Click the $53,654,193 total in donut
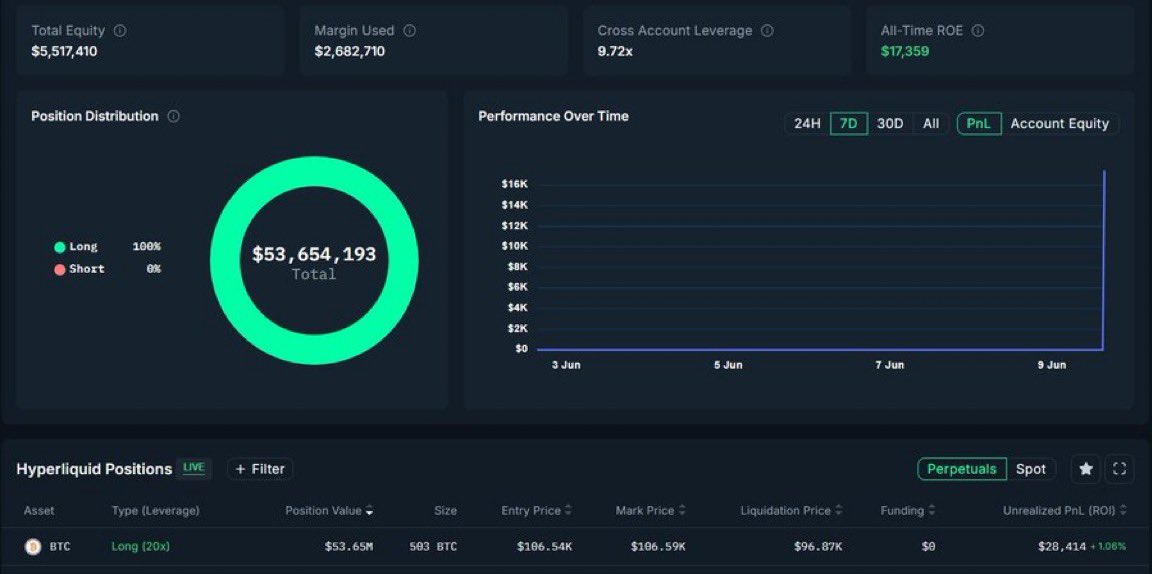This screenshot has width=1152, height=574. tap(314, 254)
